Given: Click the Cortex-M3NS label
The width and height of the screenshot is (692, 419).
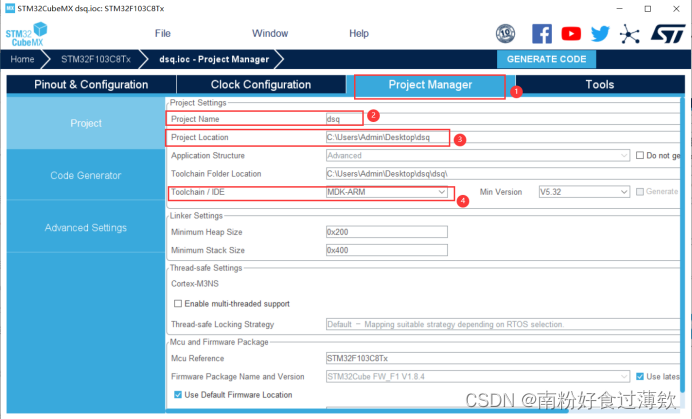Looking at the screenshot, I should [x=195, y=283].
